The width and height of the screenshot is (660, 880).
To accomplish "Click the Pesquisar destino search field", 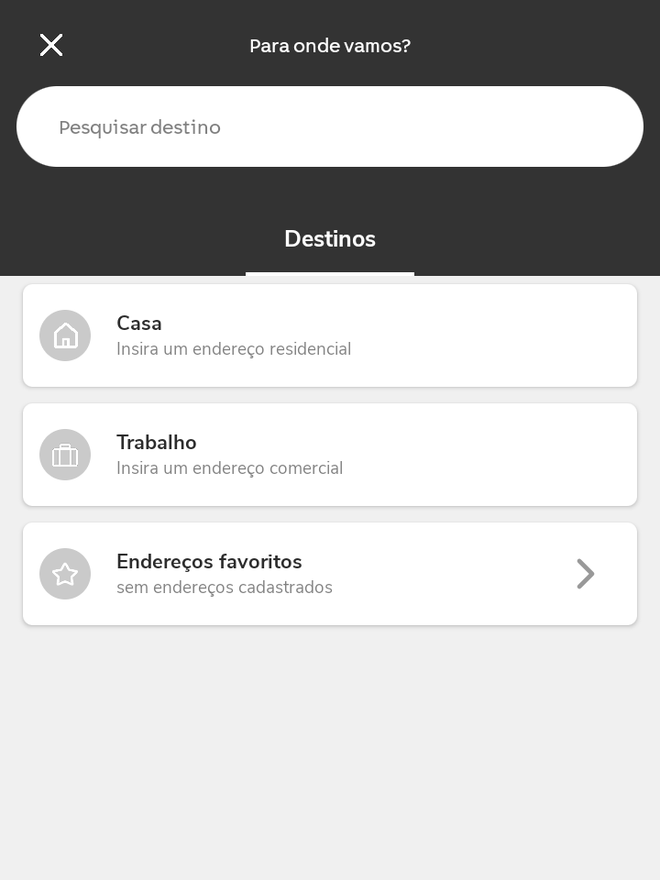I will point(330,127).
